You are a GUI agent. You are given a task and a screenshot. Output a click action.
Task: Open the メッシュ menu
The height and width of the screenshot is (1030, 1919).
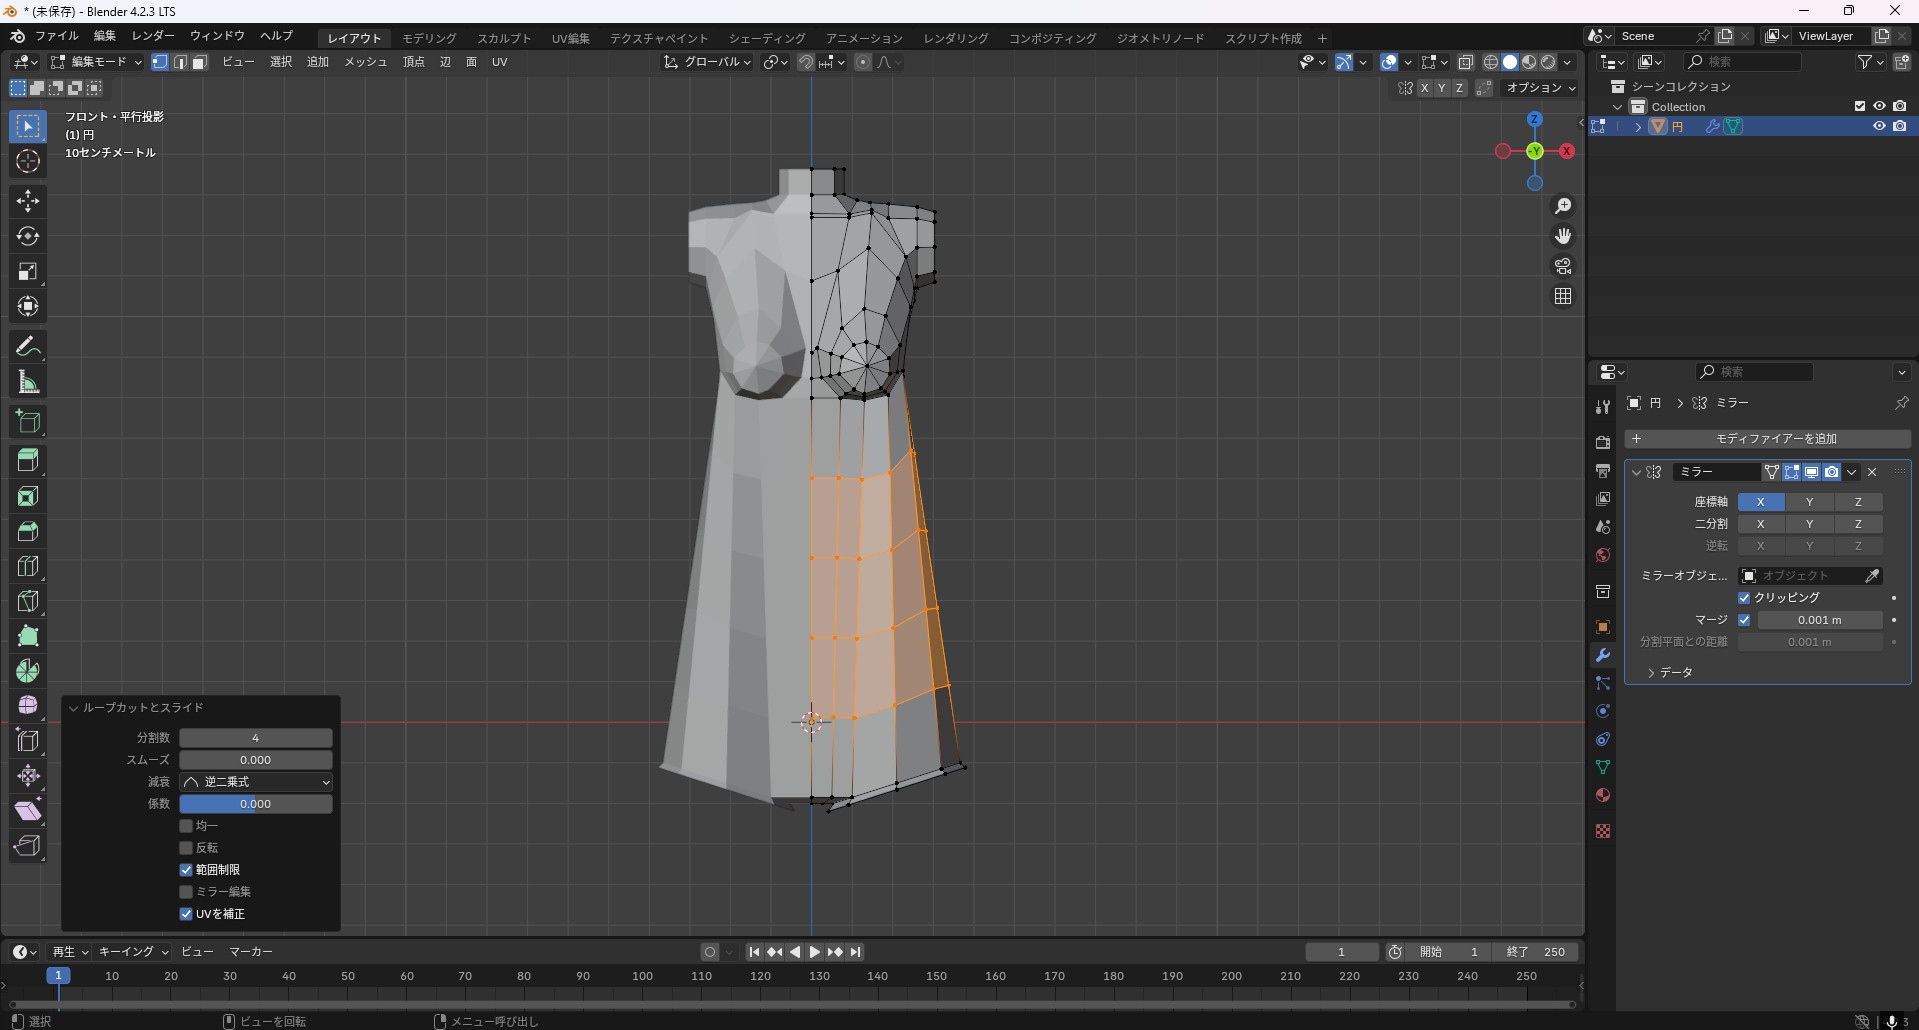366,62
